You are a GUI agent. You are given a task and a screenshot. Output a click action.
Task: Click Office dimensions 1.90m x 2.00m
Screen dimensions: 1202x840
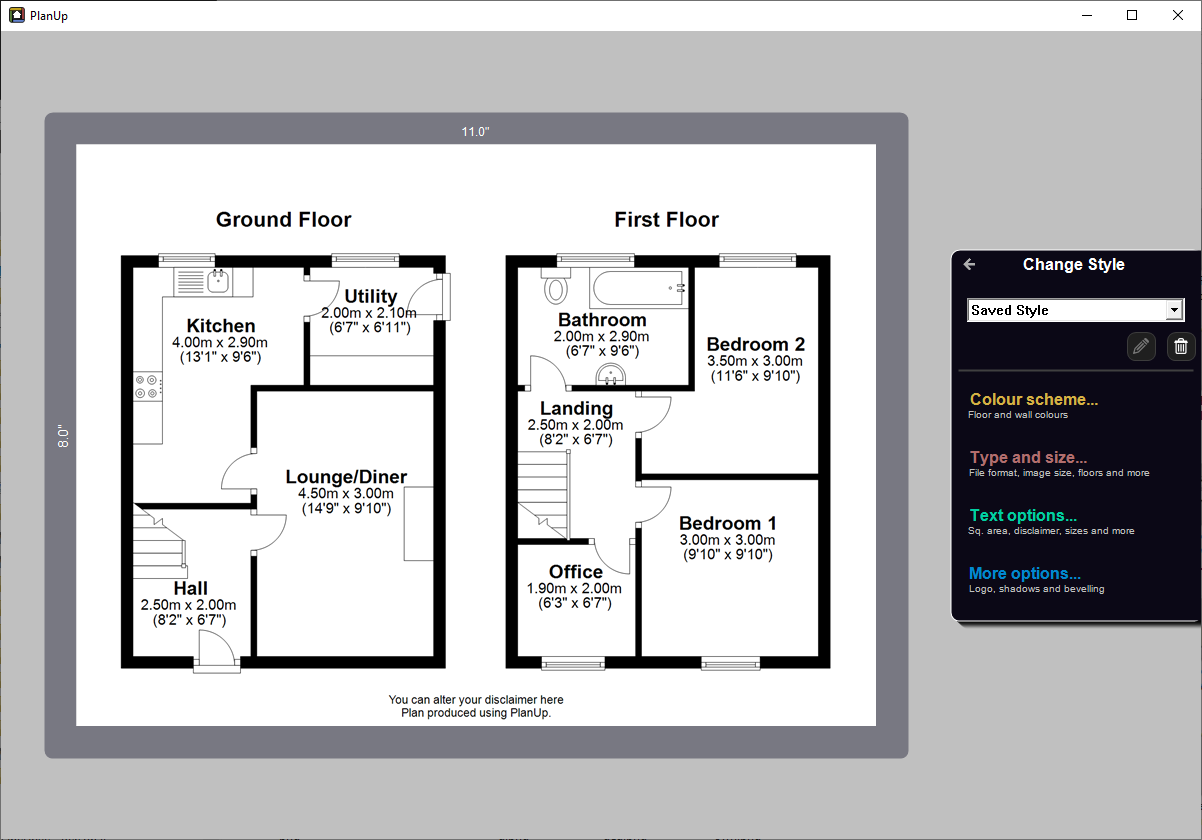click(x=574, y=589)
